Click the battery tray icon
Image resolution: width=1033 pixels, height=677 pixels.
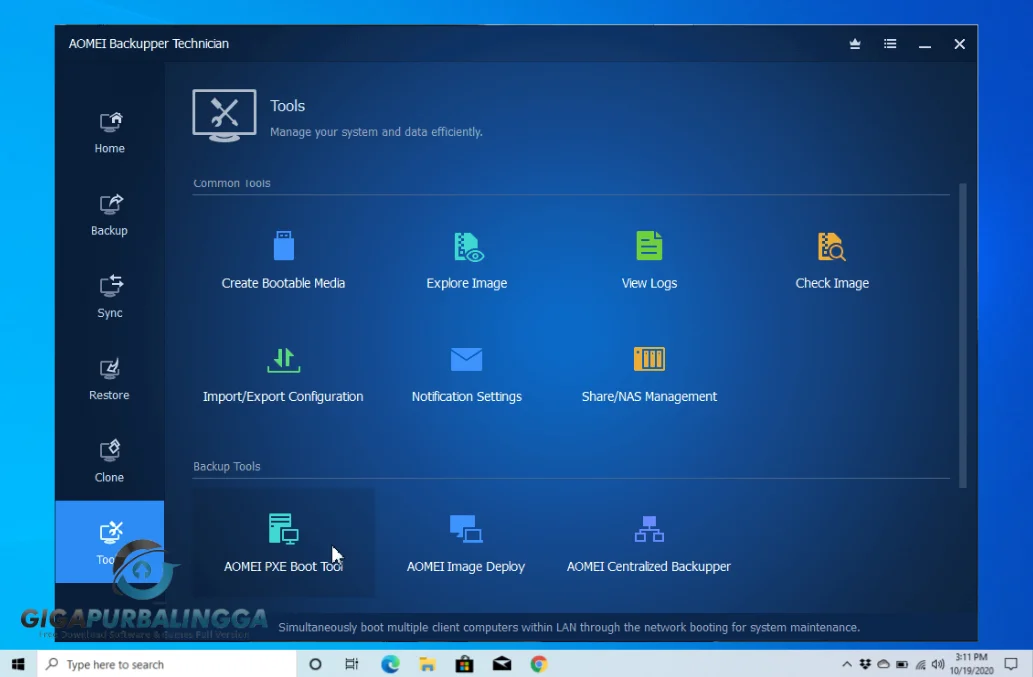pos(902,664)
